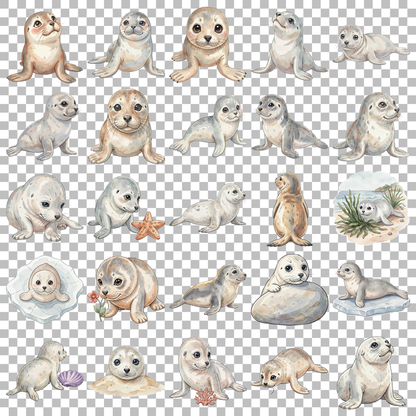Click the top-left brown seal pup
This screenshot has width=416, height=416.
(x=43, y=47)
